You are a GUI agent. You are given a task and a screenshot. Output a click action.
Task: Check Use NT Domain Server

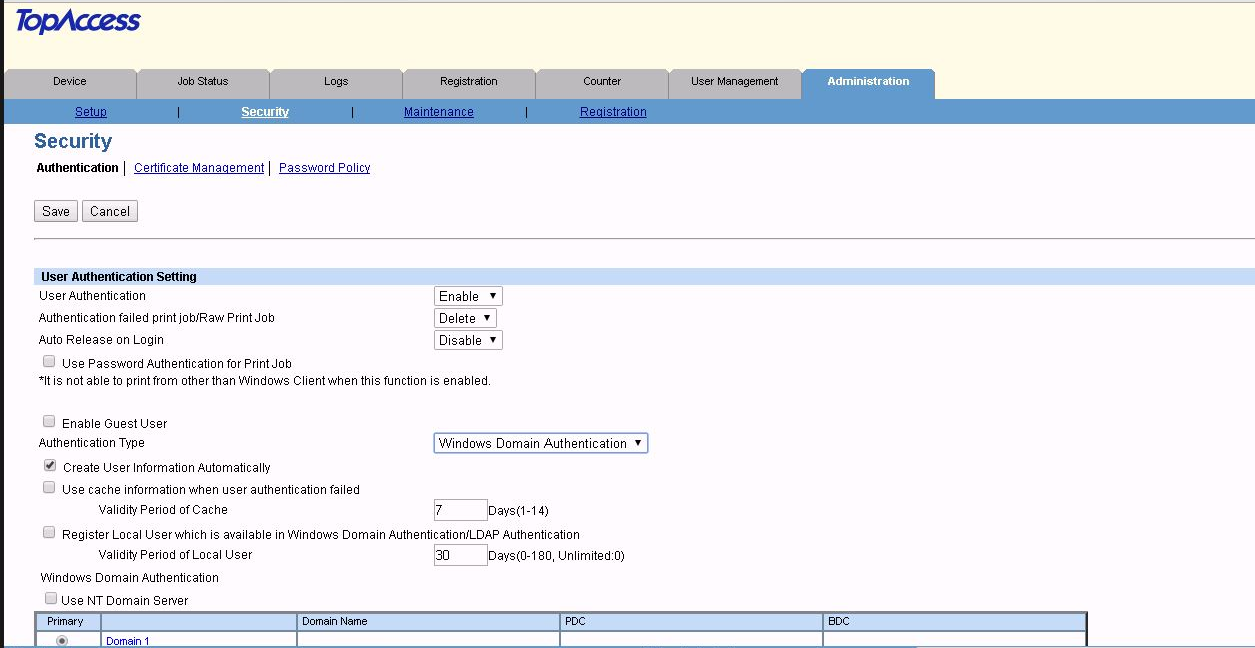pos(50,599)
